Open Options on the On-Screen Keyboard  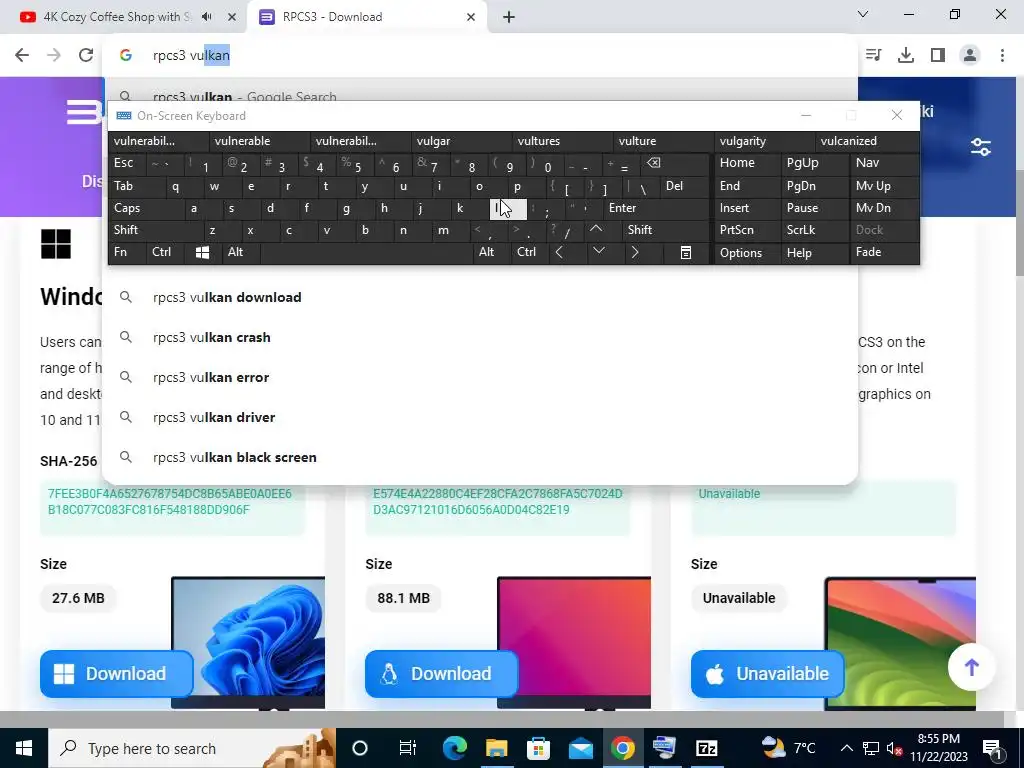[748, 253]
